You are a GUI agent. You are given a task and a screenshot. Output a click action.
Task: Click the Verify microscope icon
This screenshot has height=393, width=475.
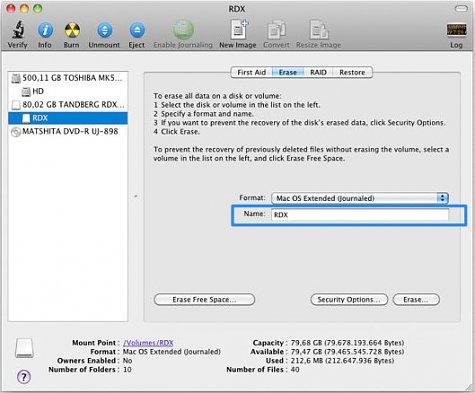(18, 30)
